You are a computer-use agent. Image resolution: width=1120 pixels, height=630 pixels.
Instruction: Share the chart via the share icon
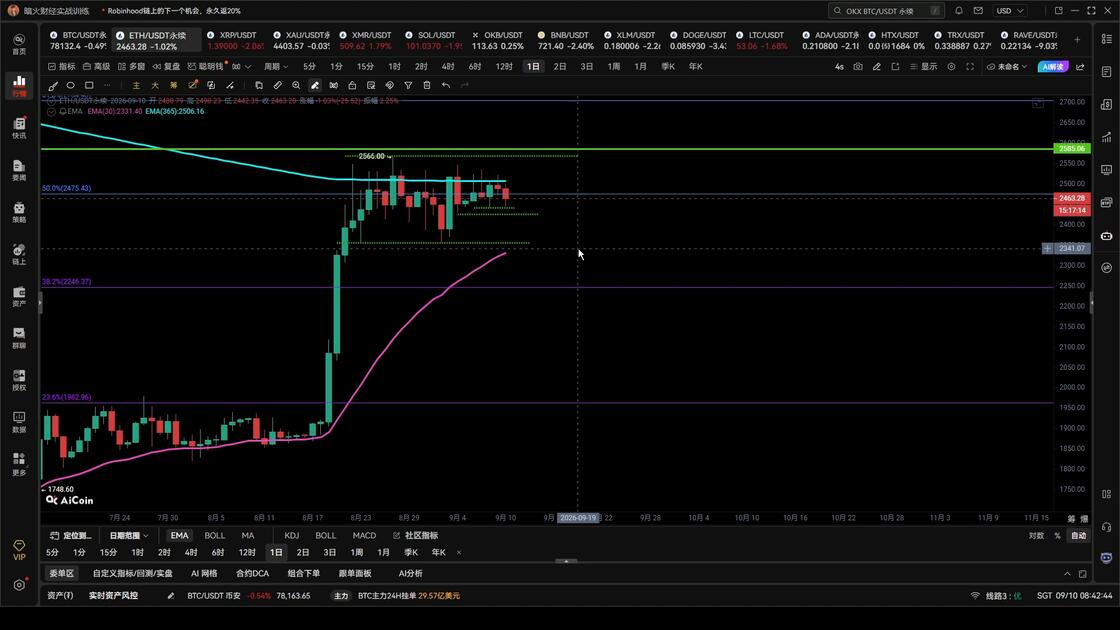tap(1080, 66)
